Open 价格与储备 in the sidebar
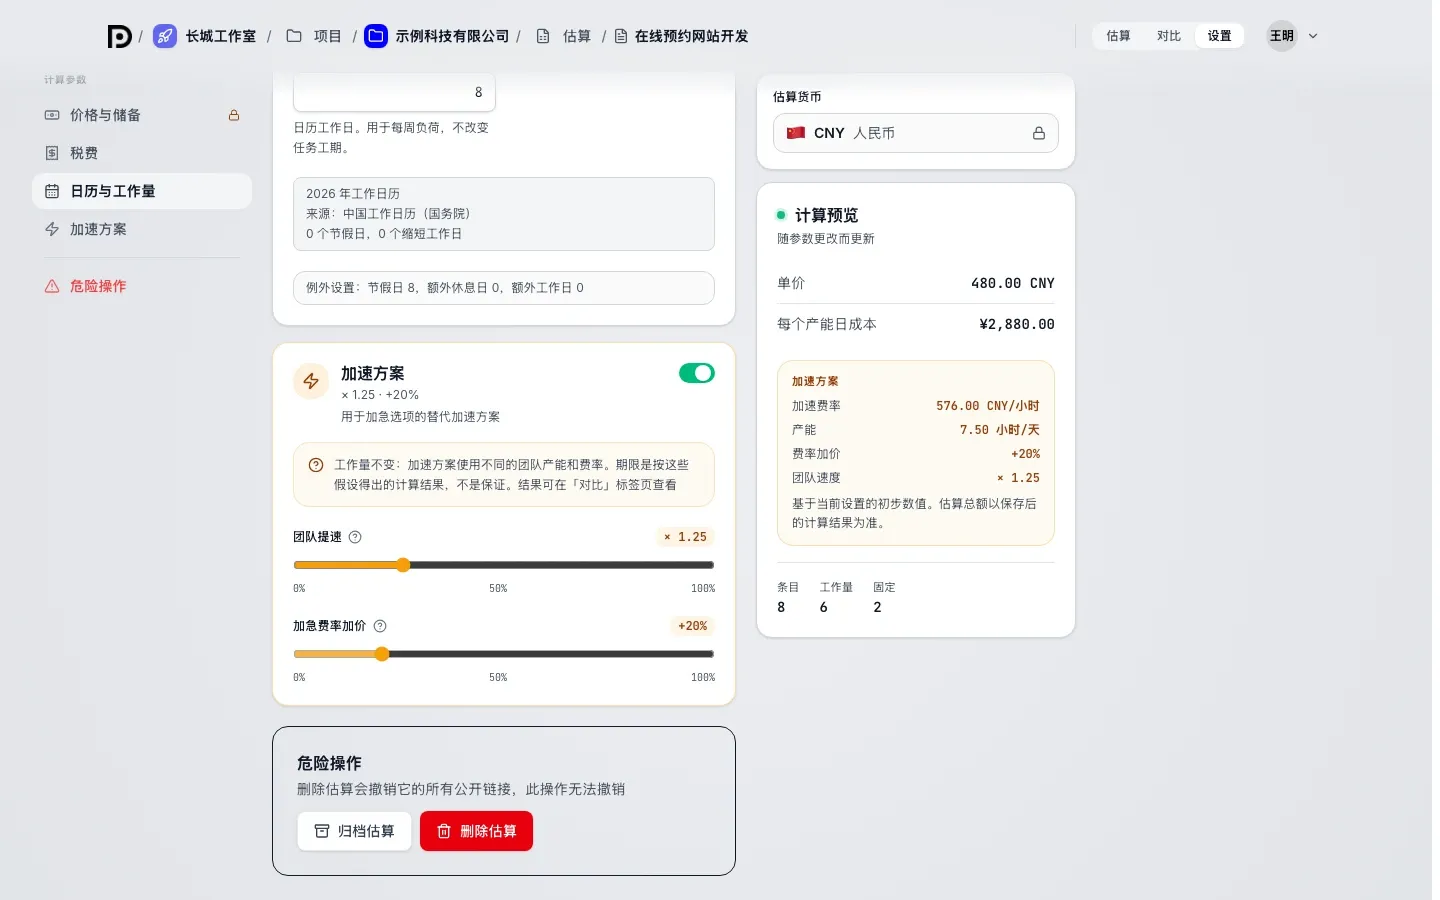 pyautogui.click(x=142, y=115)
